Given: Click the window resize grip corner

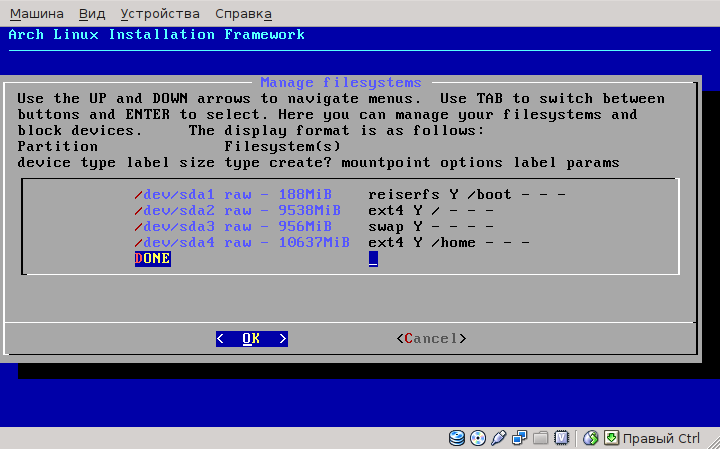Looking at the screenshot, I should pyautogui.click(x=712, y=441).
